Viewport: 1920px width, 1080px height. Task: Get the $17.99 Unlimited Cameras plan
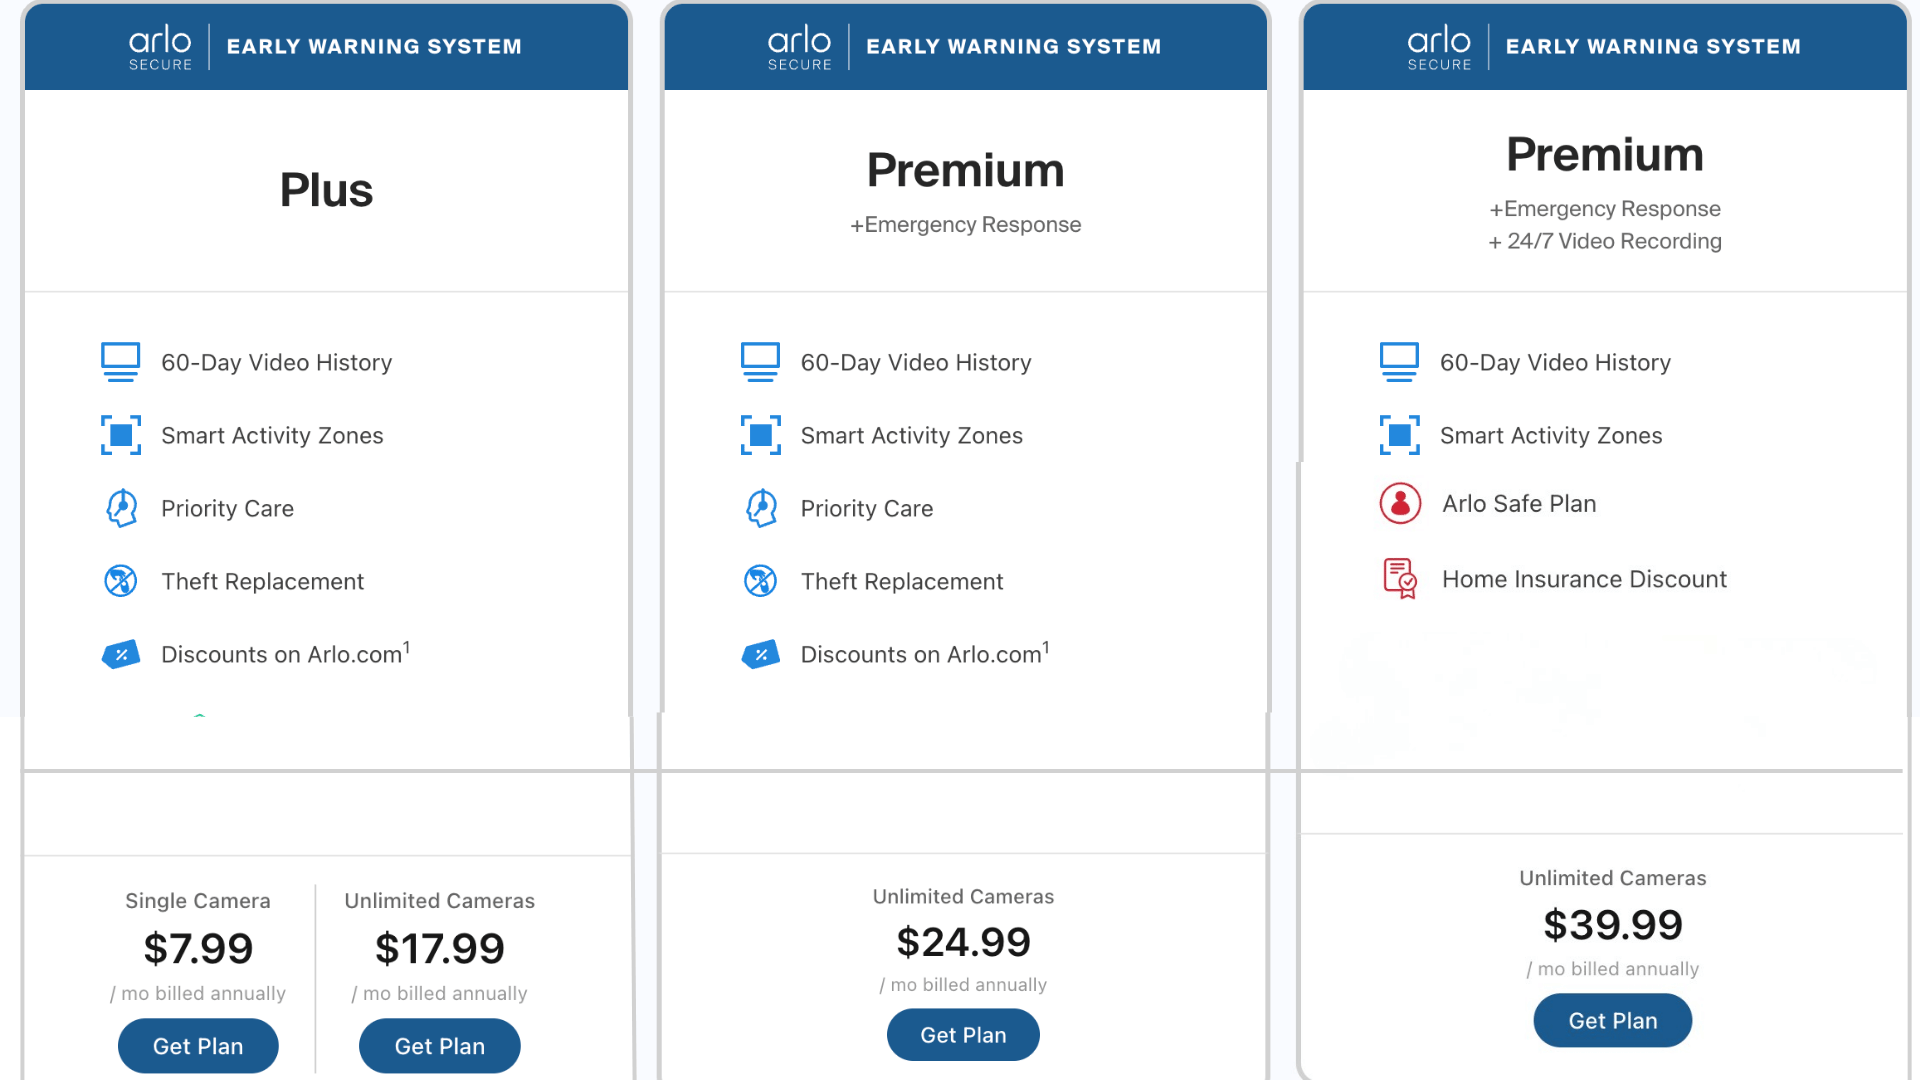pos(440,1046)
